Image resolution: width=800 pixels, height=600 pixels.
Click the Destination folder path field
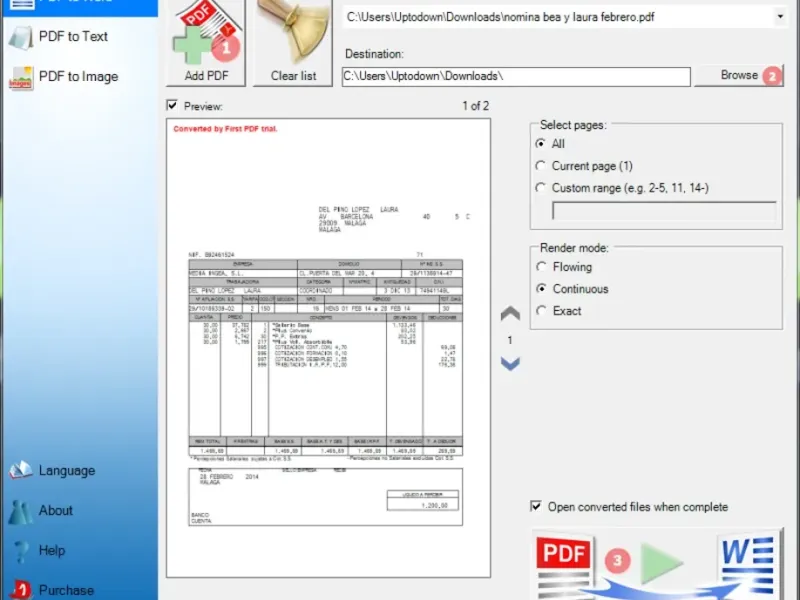[x=516, y=77]
